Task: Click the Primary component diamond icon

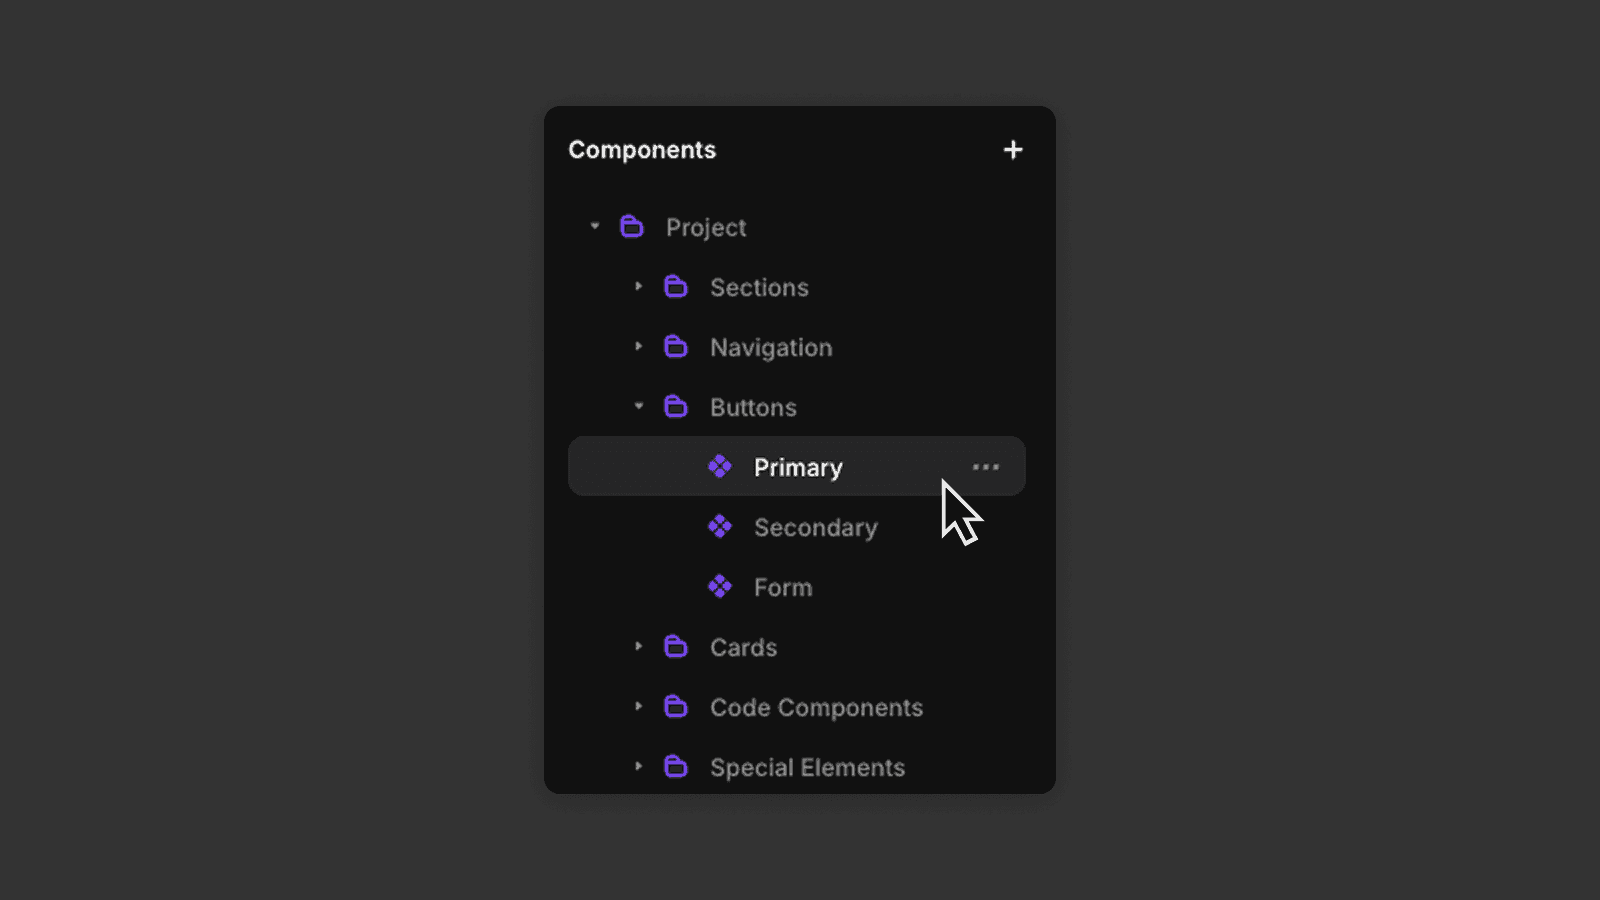Action: (720, 467)
